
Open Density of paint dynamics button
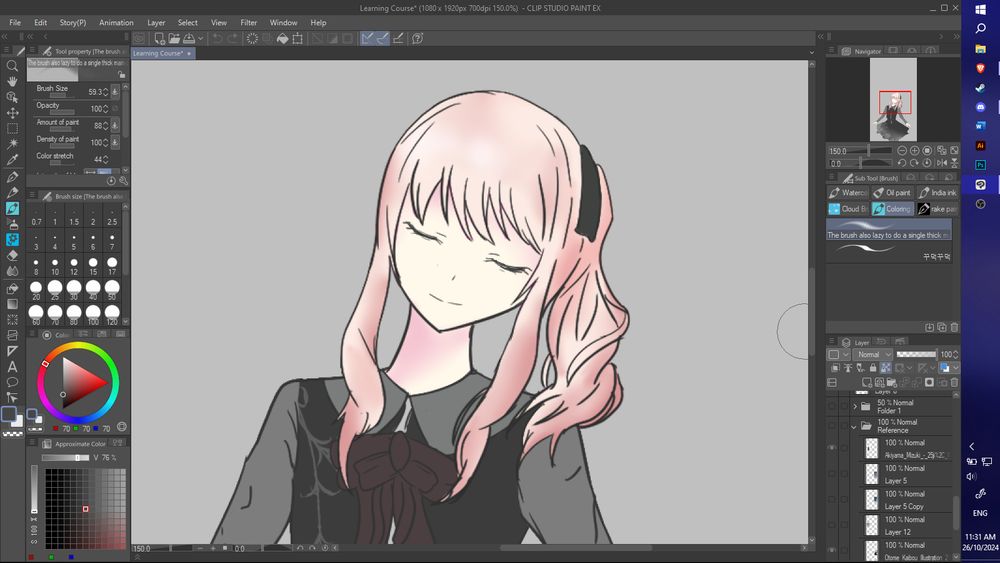click(115, 142)
